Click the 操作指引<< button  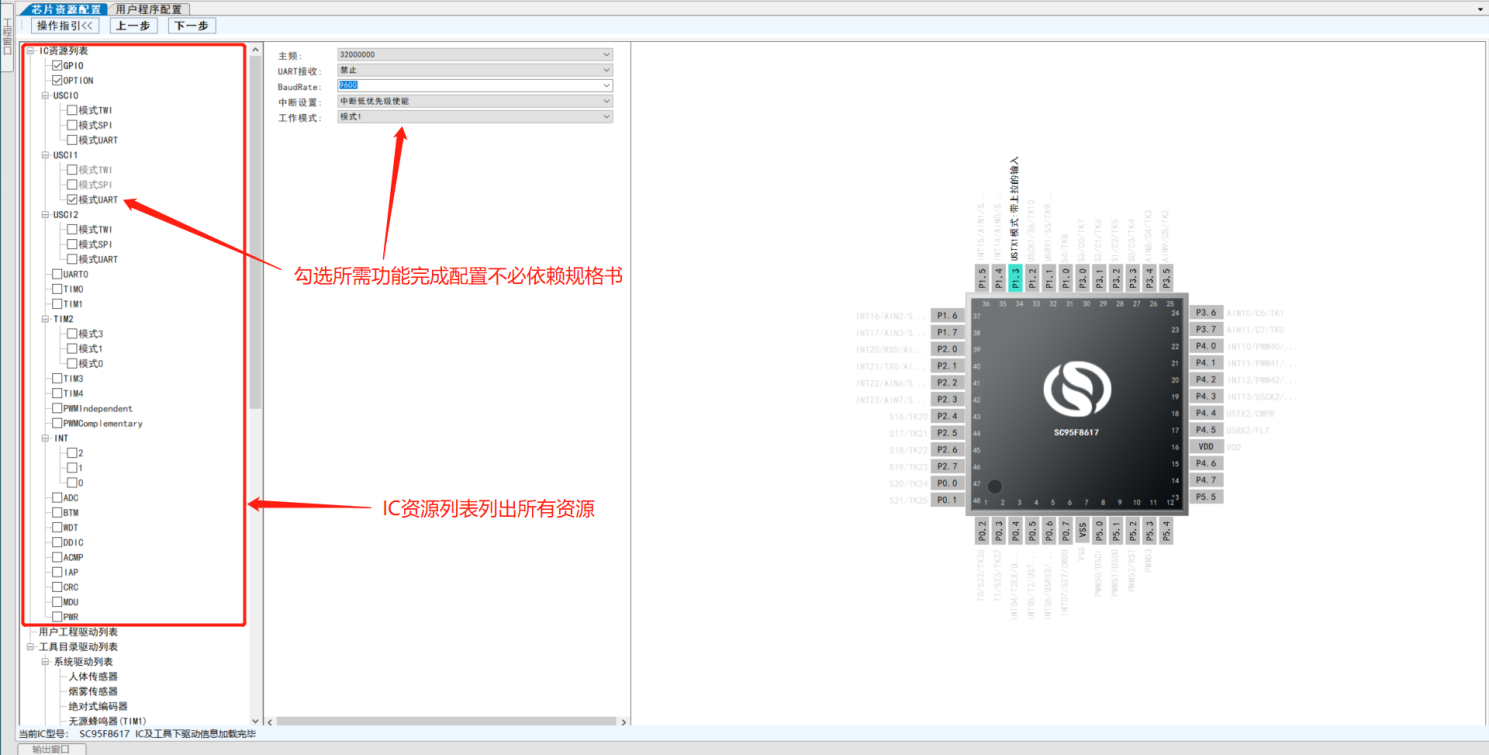[x=66, y=26]
